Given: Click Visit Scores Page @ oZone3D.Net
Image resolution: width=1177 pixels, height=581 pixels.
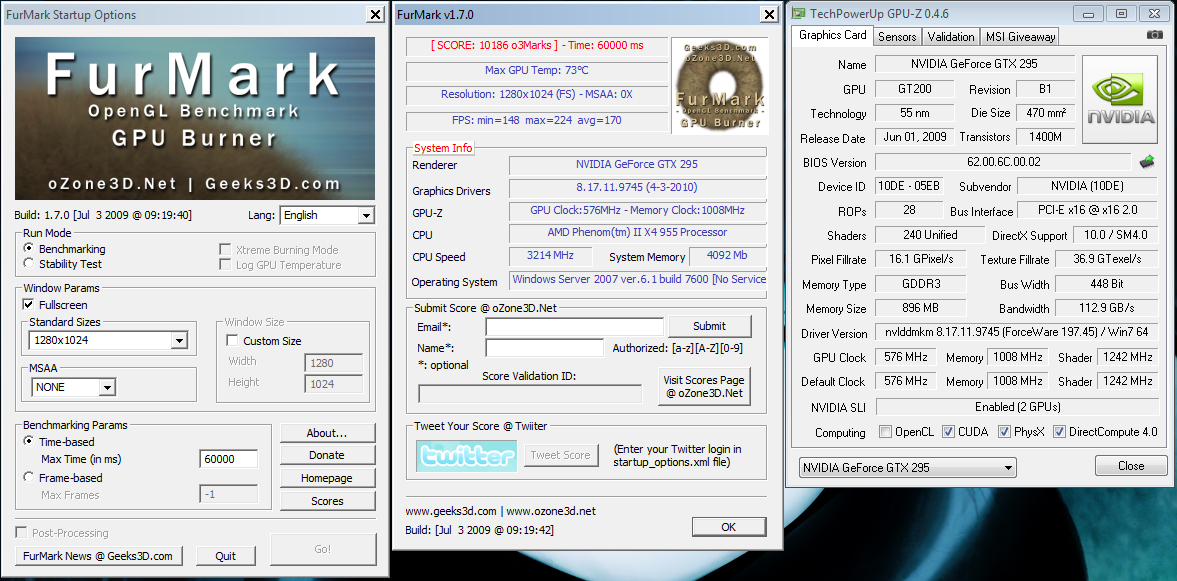Looking at the screenshot, I should coord(703,387).
